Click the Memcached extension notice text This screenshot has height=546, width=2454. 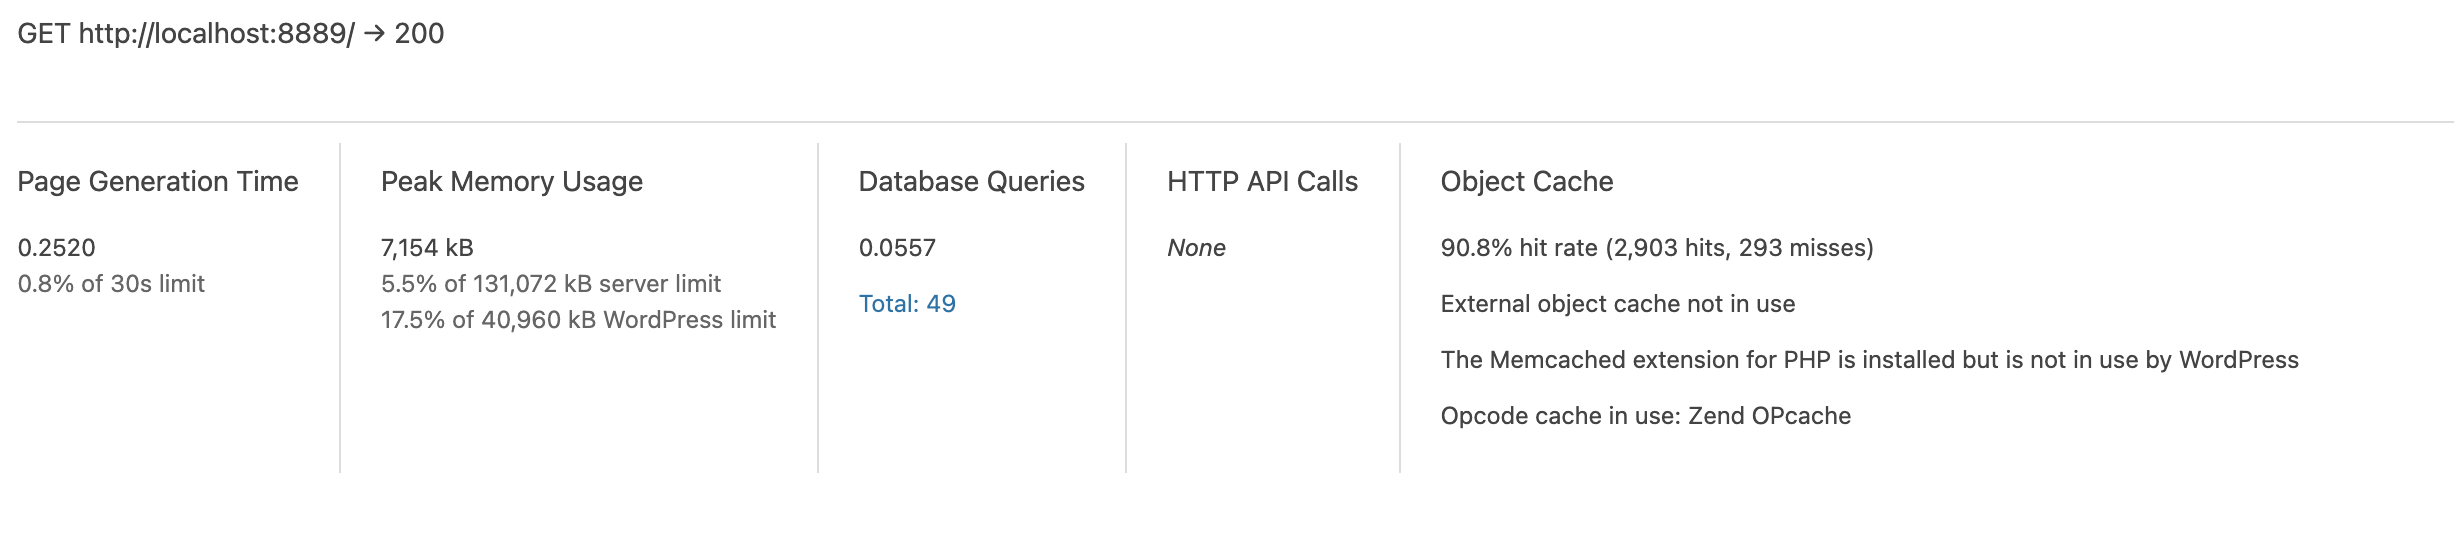[x=1870, y=360]
